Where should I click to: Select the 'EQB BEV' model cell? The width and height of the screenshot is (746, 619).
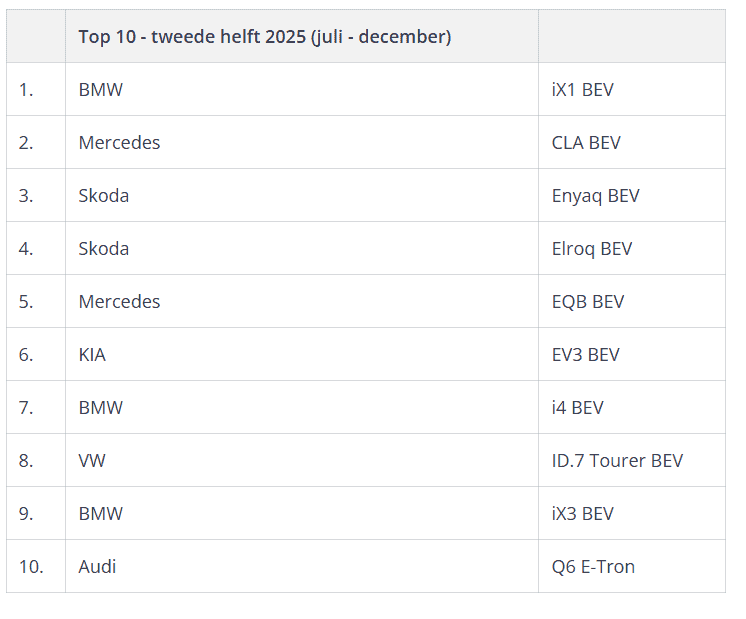(588, 302)
